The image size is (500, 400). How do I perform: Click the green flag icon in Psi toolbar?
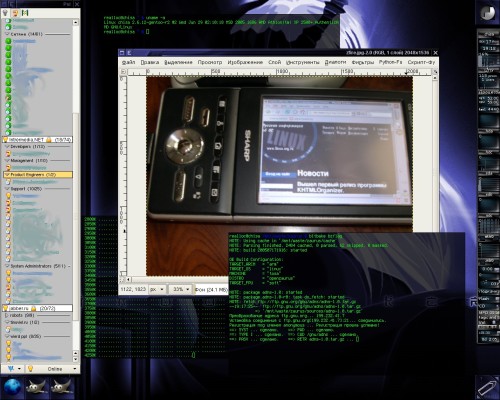pyautogui.click(x=25, y=13)
